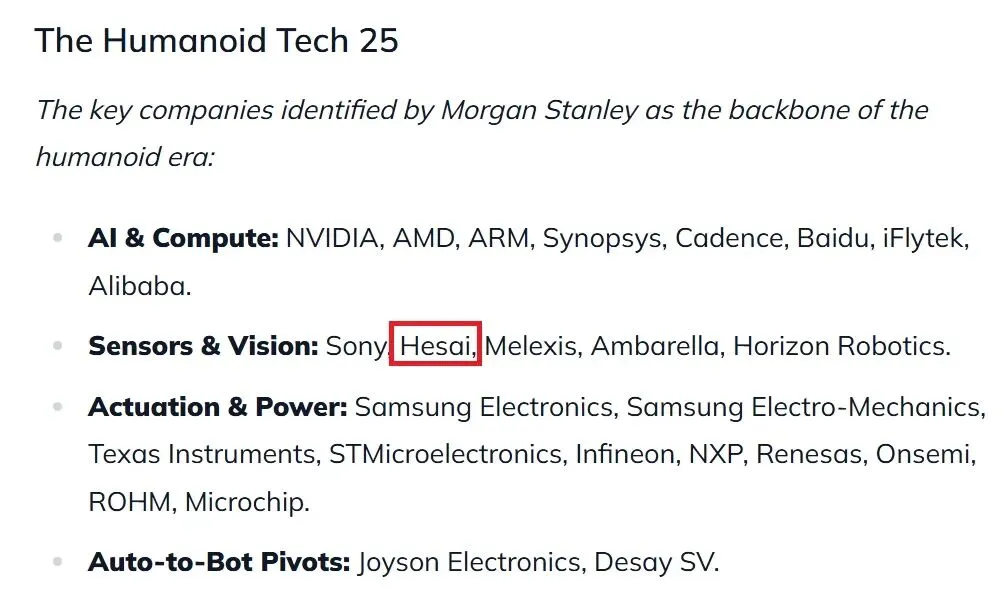This screenshot has width=1007, height=605.
Task: Click Morgan Stanley in the italic subtitle
Action: [x=538, y=110]
